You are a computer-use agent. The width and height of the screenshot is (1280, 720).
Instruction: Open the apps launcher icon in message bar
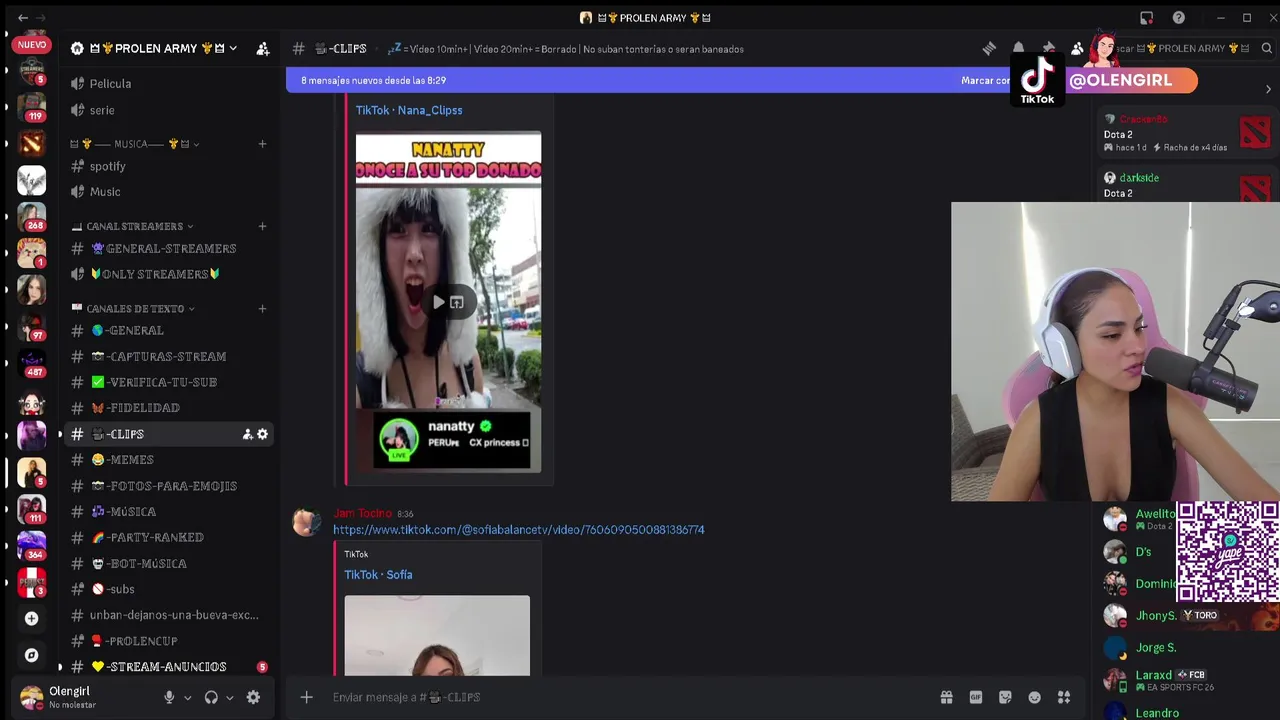1064,697
